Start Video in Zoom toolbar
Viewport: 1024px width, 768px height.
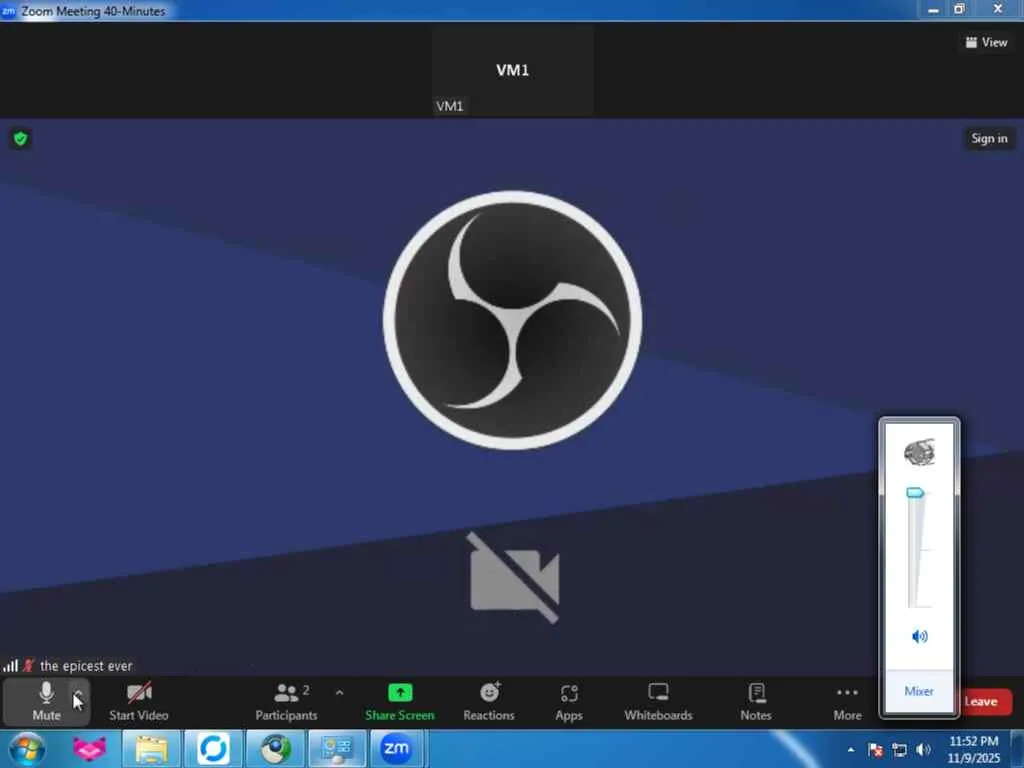(138, 702)
